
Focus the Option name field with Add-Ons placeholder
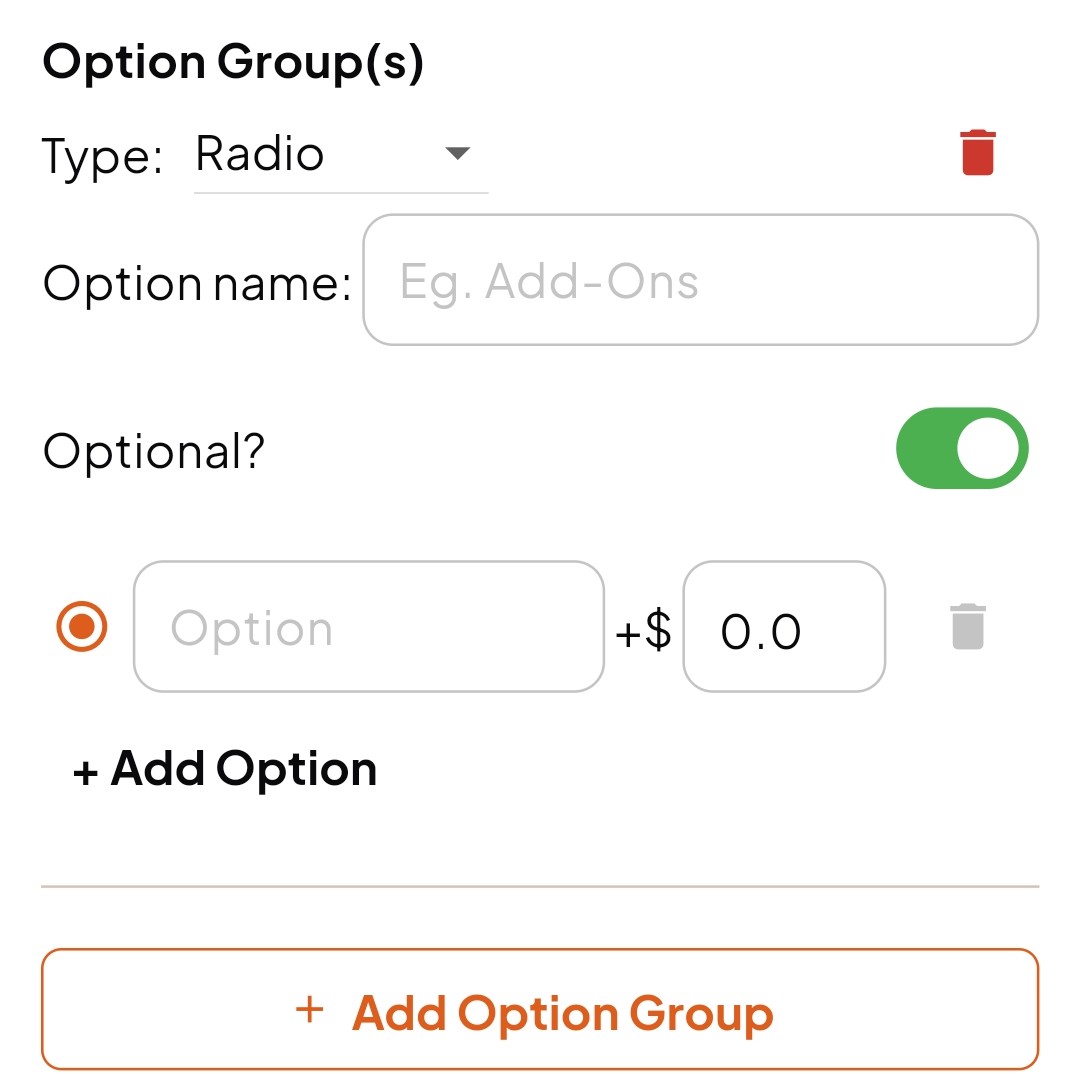(700, 280)
